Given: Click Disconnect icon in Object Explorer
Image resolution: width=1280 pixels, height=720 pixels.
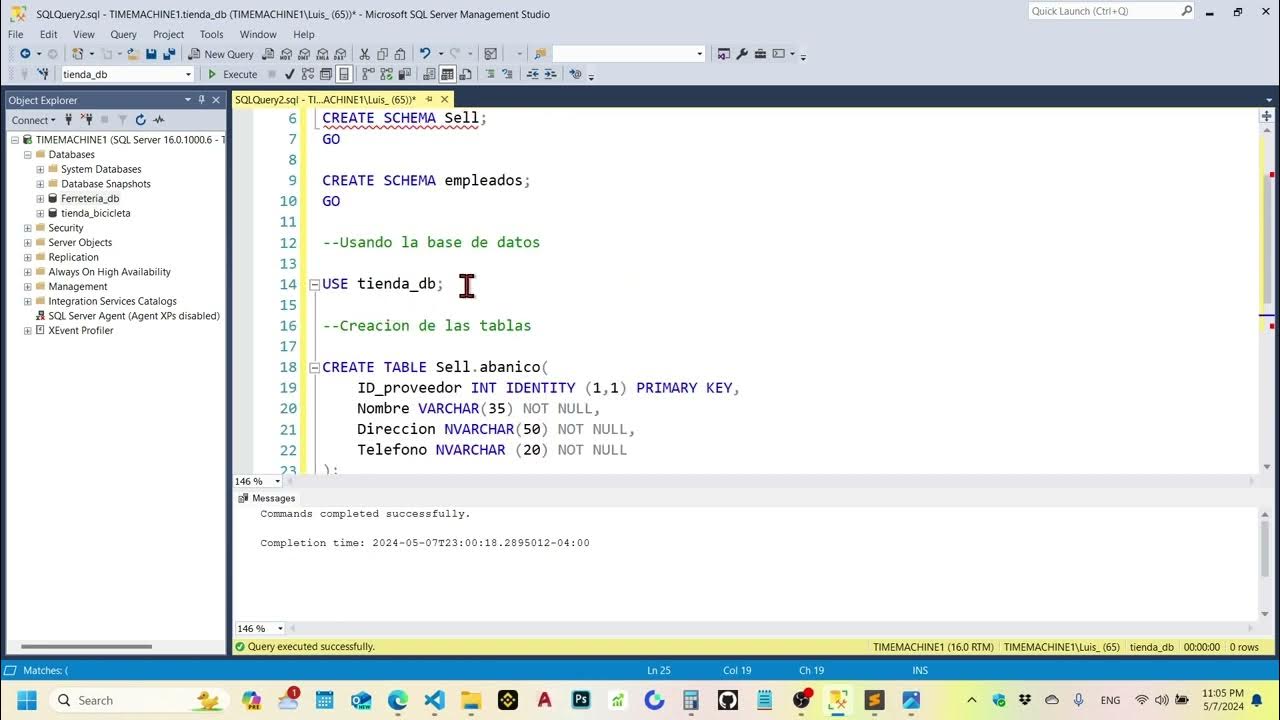Looking at the screenshot, I should [86, 120].
